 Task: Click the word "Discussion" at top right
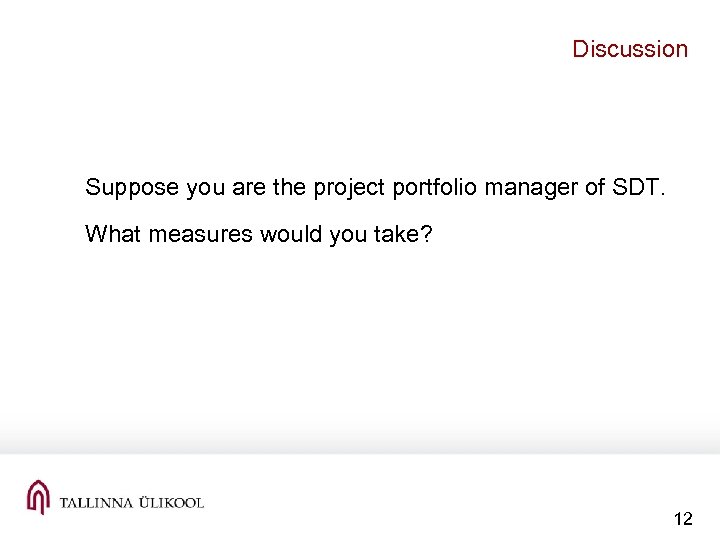630,49
